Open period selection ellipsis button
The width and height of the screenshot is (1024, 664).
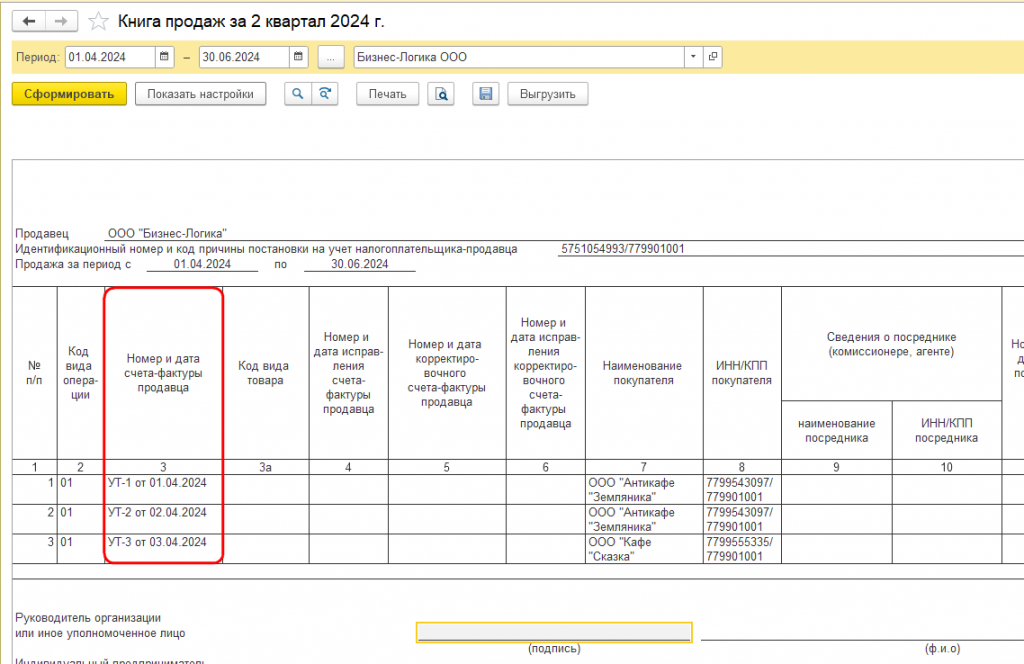(331, 57)
